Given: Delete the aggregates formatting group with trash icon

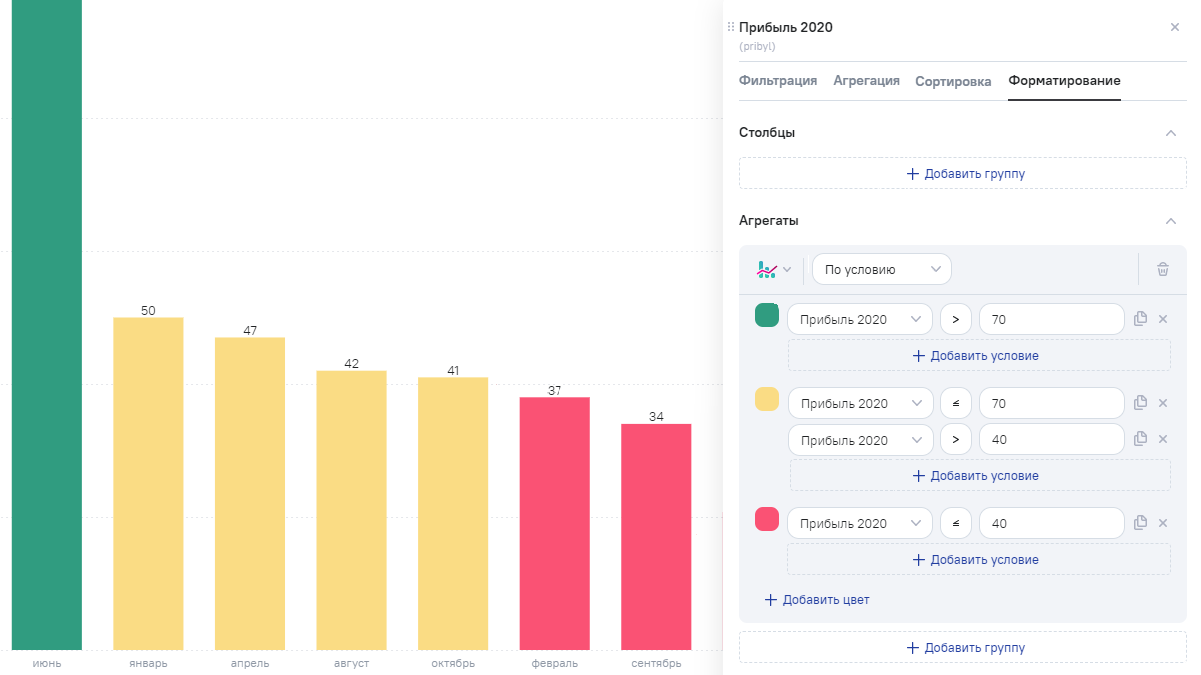Looking at the screenshot, I should (x=1162, y=269).
